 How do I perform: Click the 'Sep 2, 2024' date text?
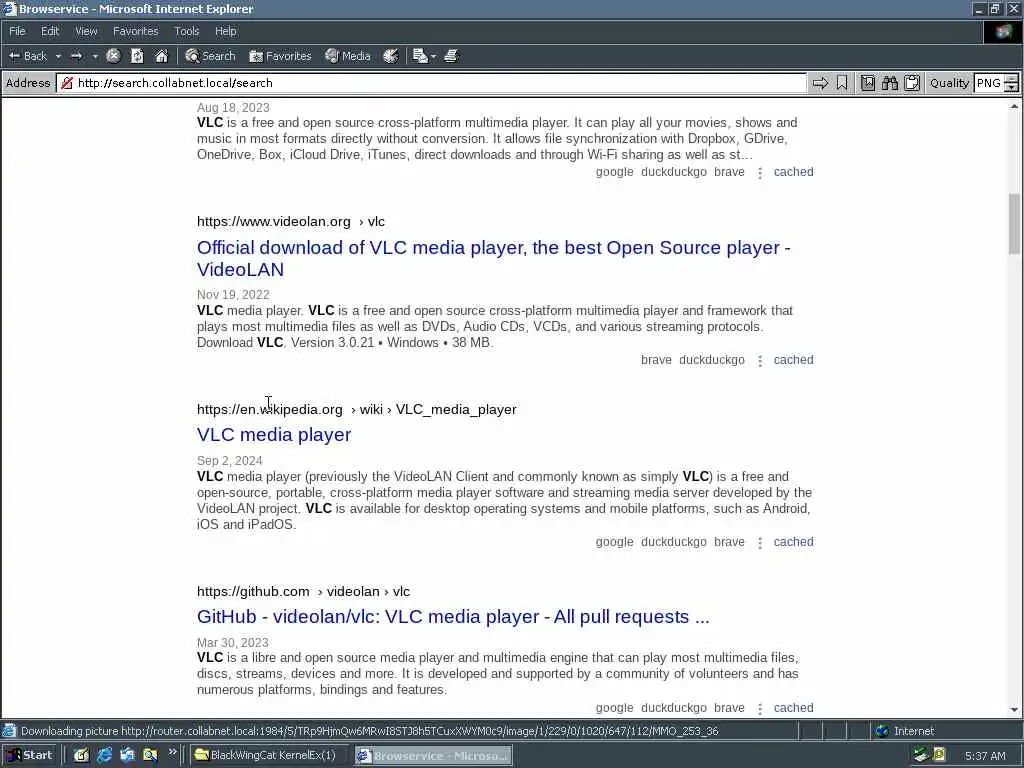[229, 461]
